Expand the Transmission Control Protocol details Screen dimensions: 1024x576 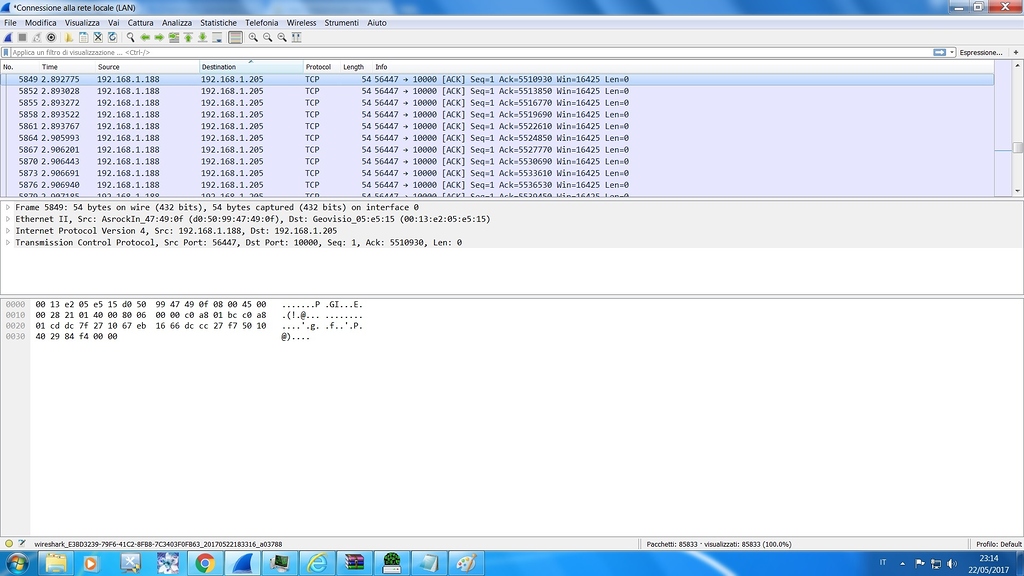(7, 242)
